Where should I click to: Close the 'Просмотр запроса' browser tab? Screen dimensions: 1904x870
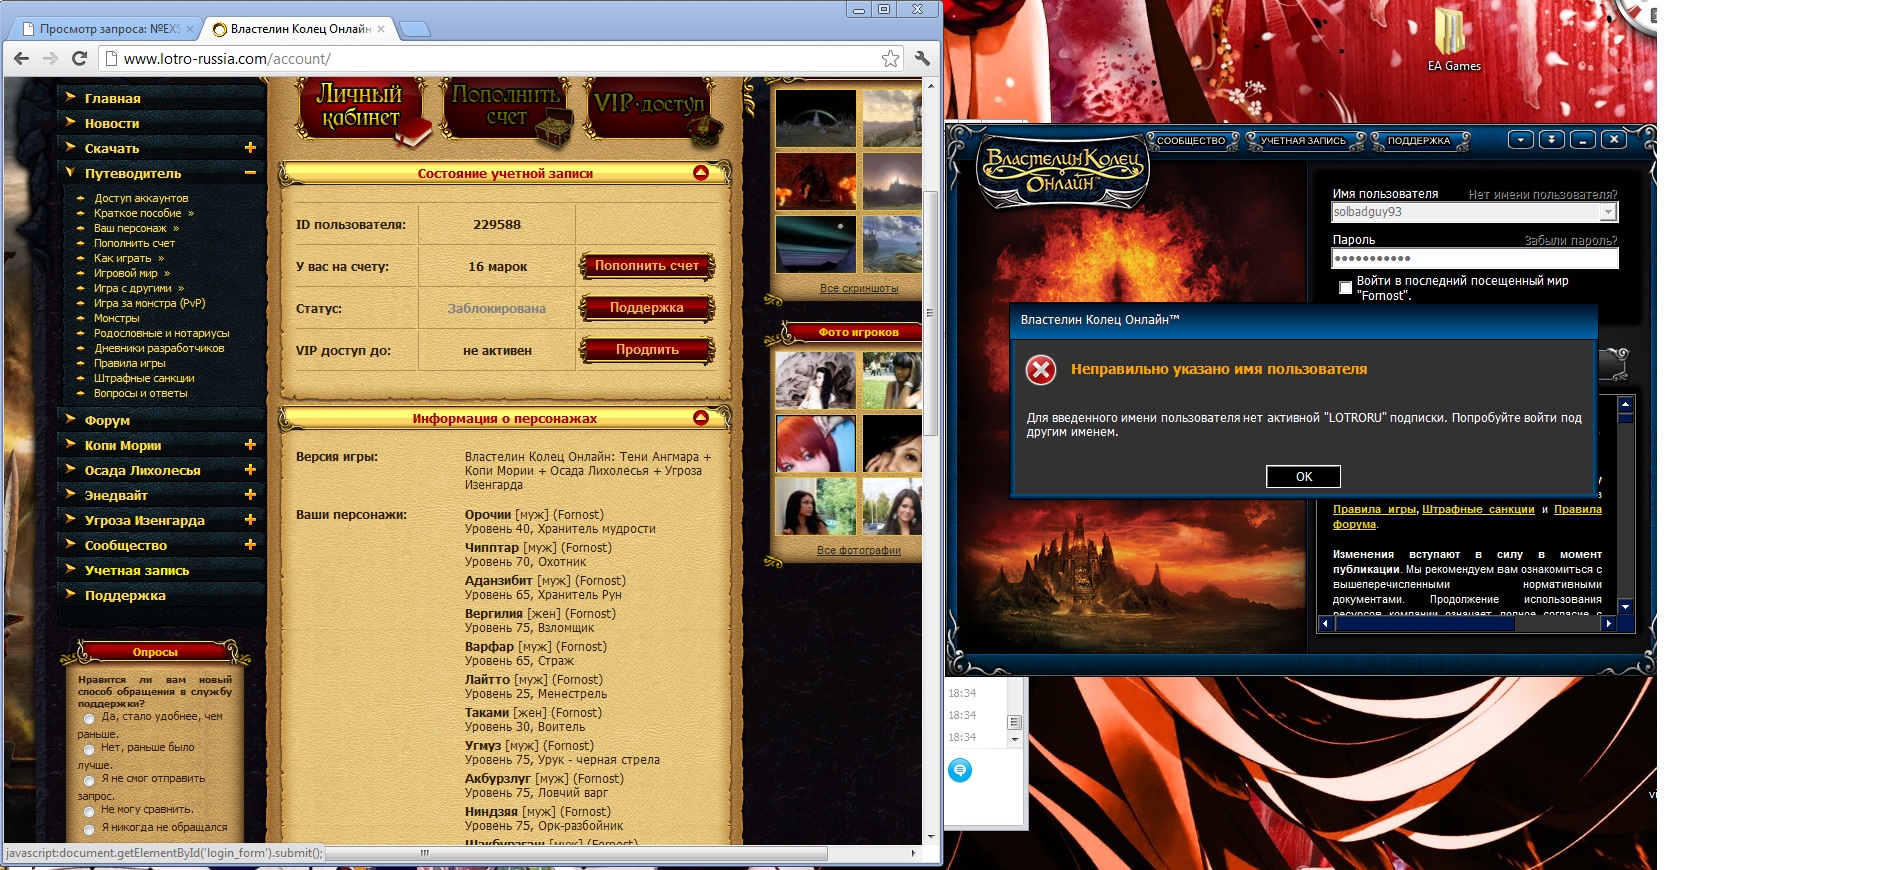click(x=190, y=29)
